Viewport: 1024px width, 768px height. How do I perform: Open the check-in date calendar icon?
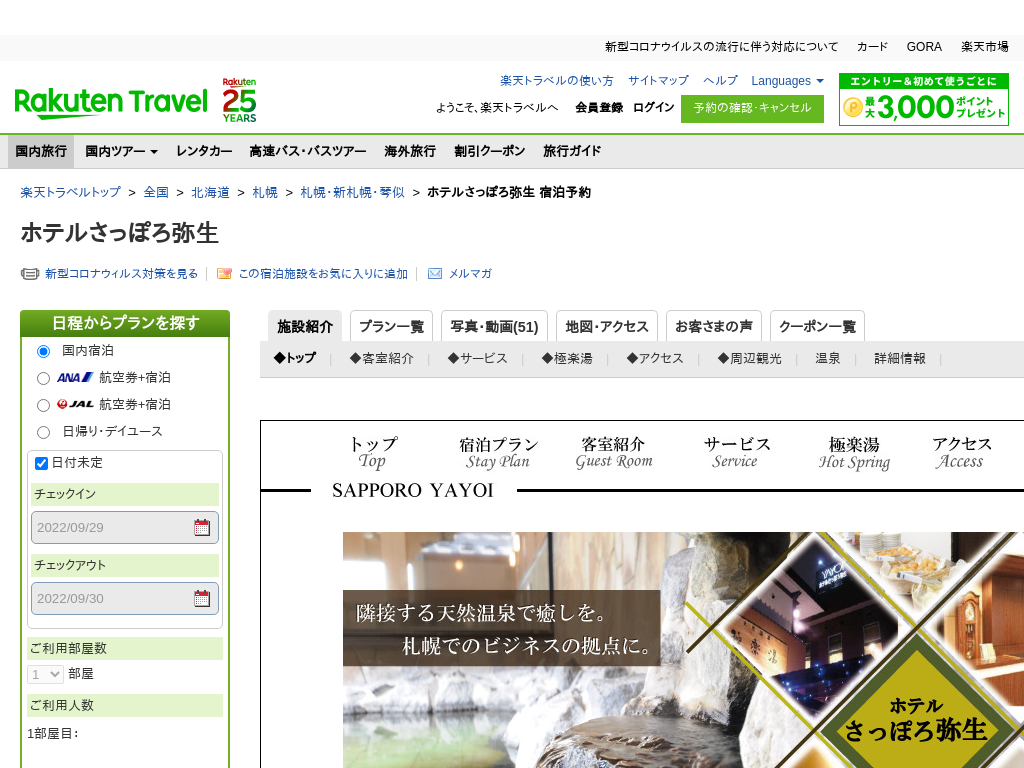202,528
